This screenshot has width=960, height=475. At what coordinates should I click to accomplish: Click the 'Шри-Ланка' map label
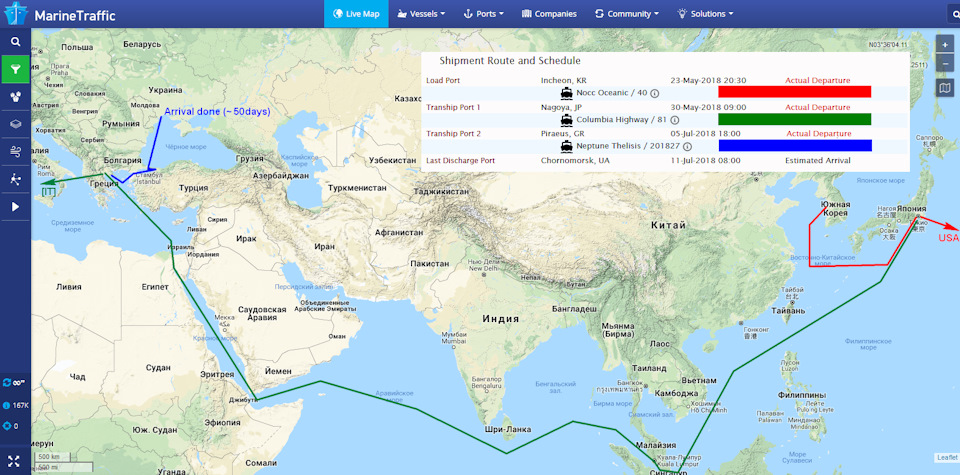click(508, 429)
